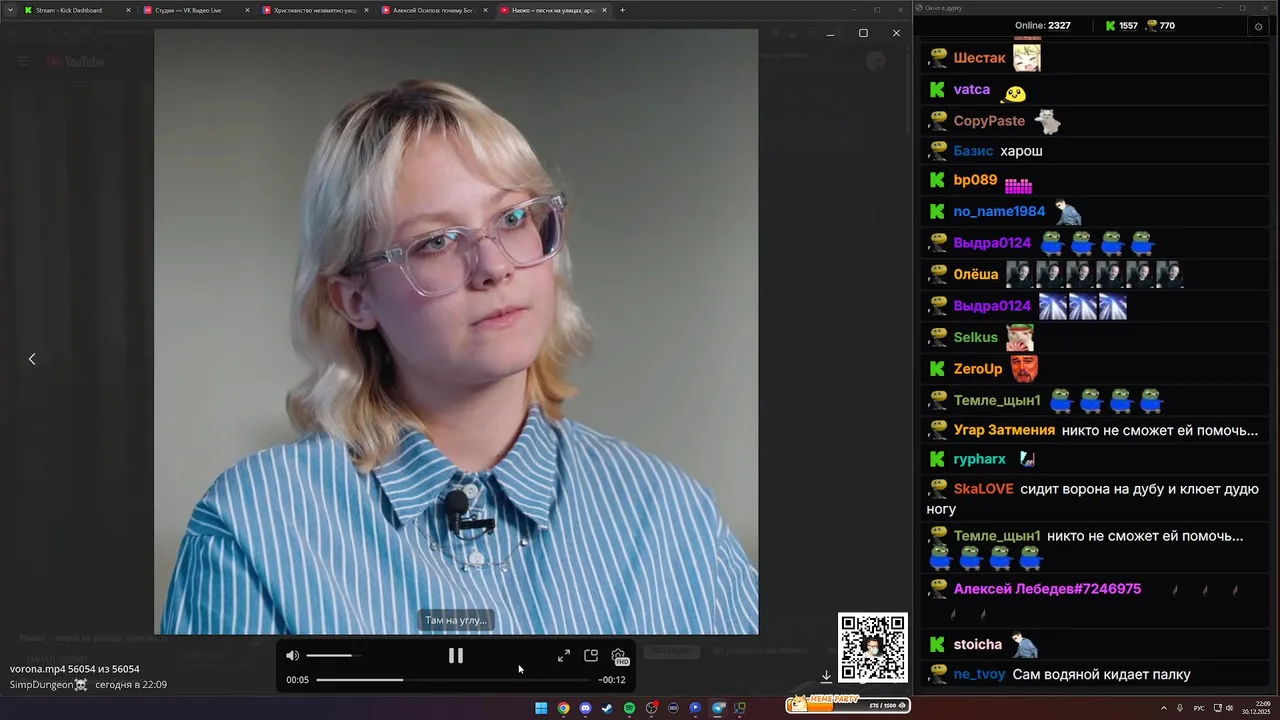Click the Kick viewer count 1557

click(1121, 26)
